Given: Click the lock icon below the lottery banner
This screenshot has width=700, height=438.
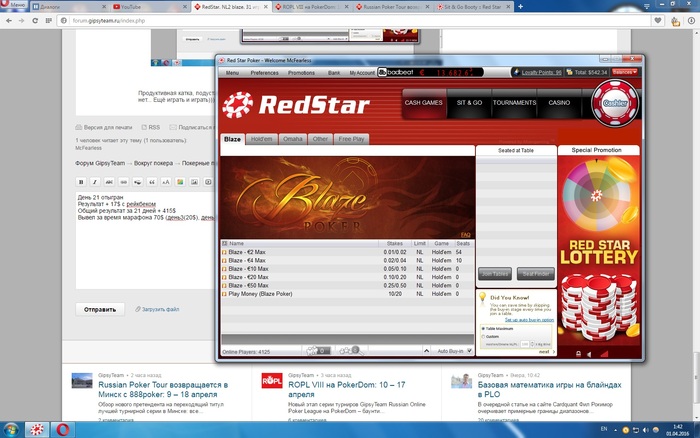Looking at the screenshot, I should point(578,354).
